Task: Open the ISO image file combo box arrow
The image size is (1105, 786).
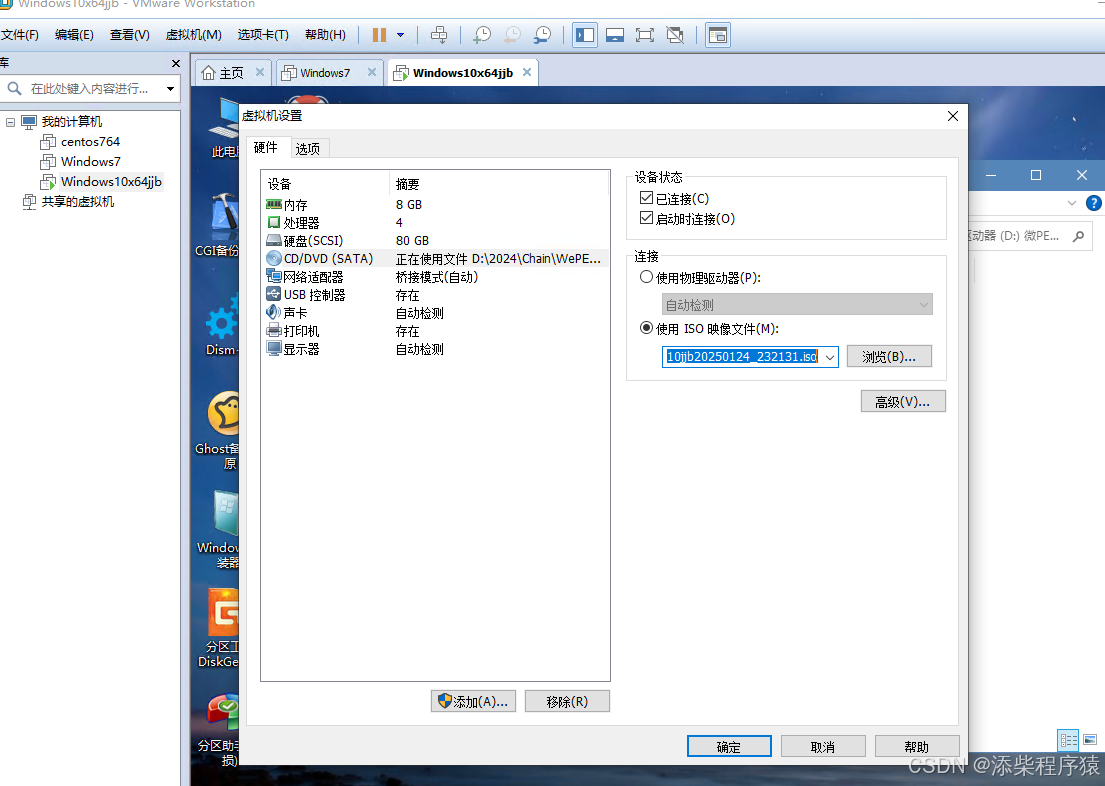Action: 830,357
